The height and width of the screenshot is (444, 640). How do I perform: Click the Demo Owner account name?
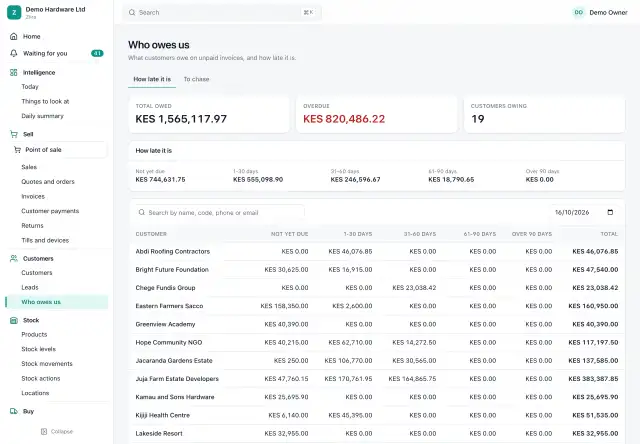(x=608, y=13)
